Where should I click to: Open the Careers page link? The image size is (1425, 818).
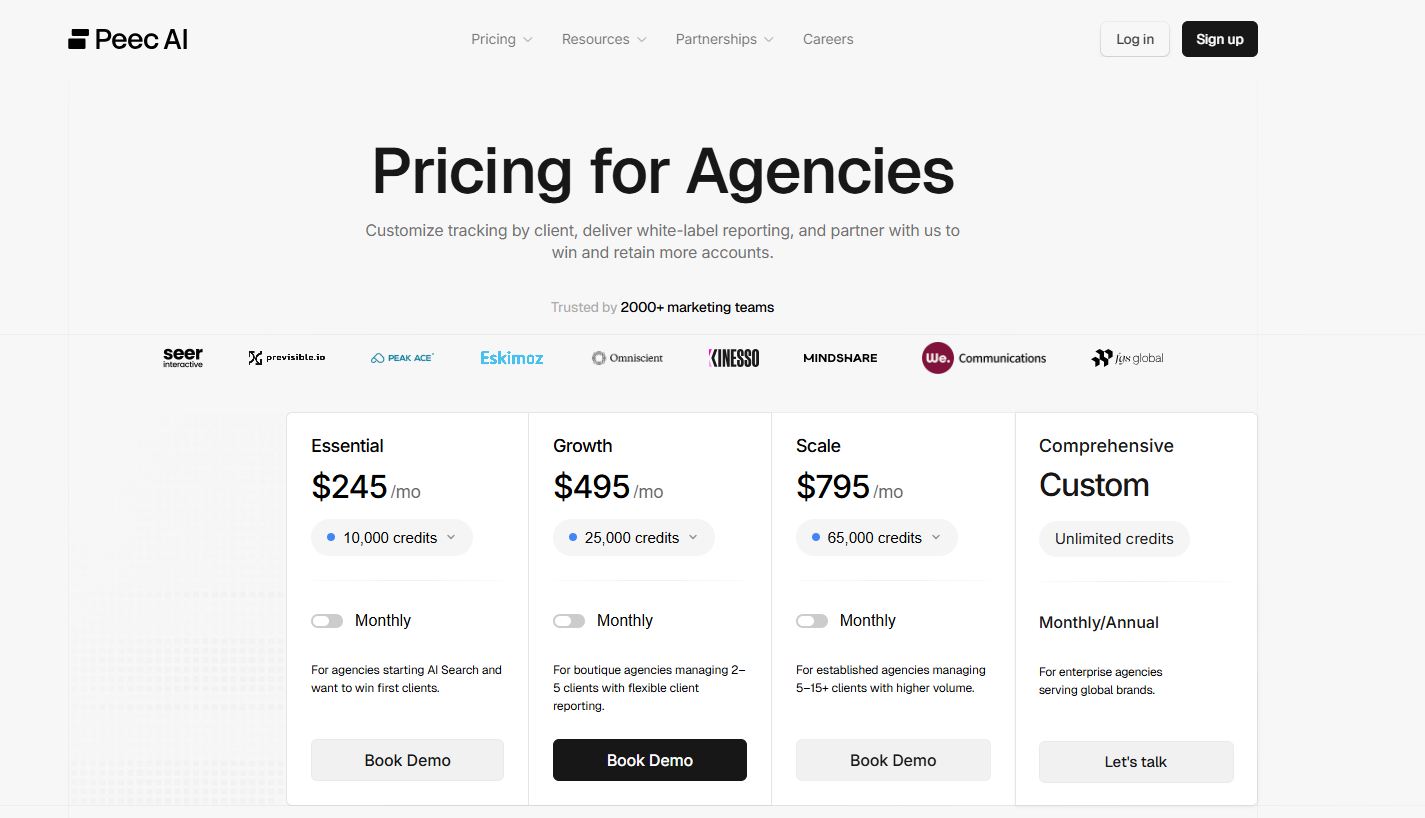[x=828, y=40]
